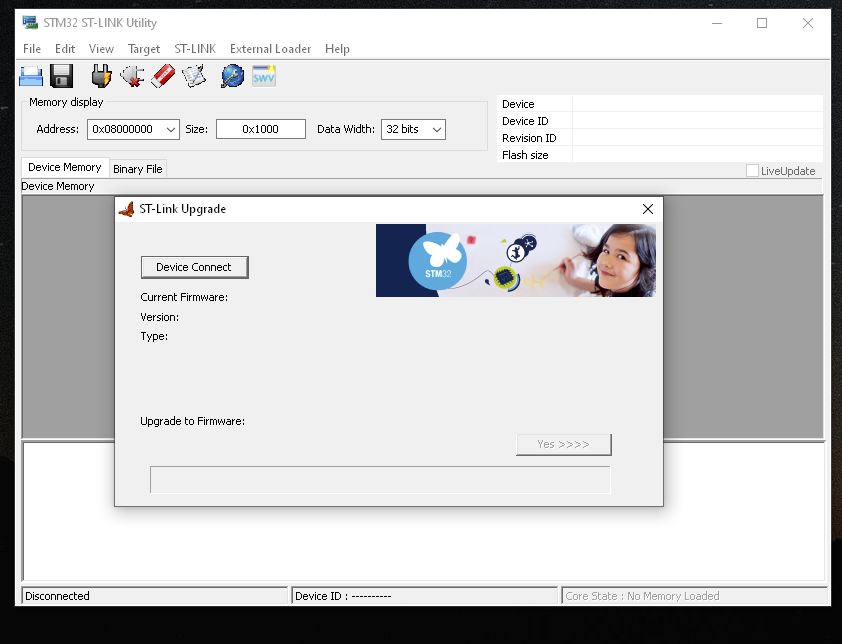Image resolution: width=842 pixels, height=644 pixels.
Task: Expand the Address dropdown arrow
Action: (170, 129)
